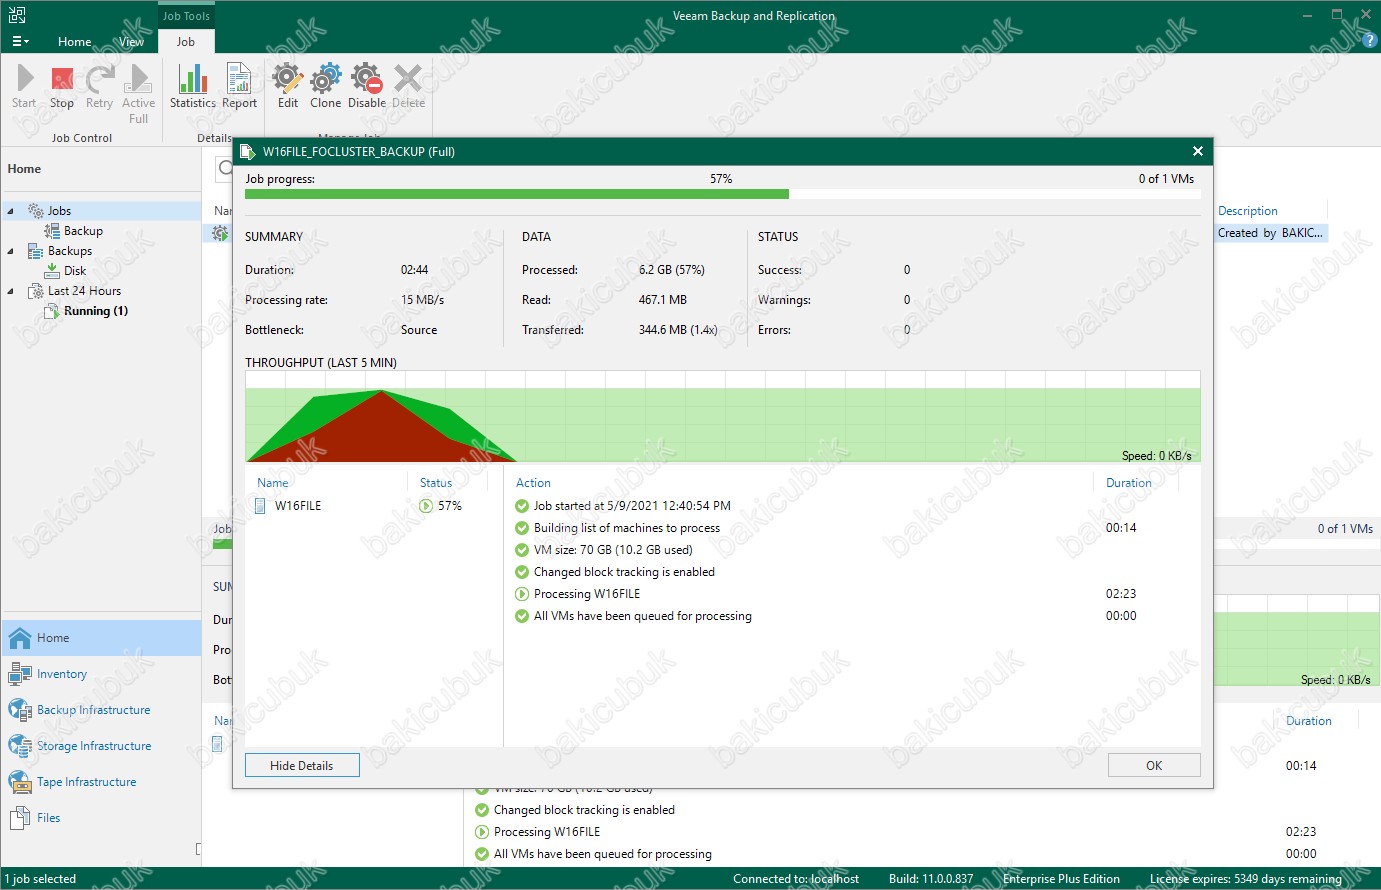The width and height of the screenshot is (1381, 890).
Task: Disable the selected job
Action: (x=367, y=86)
